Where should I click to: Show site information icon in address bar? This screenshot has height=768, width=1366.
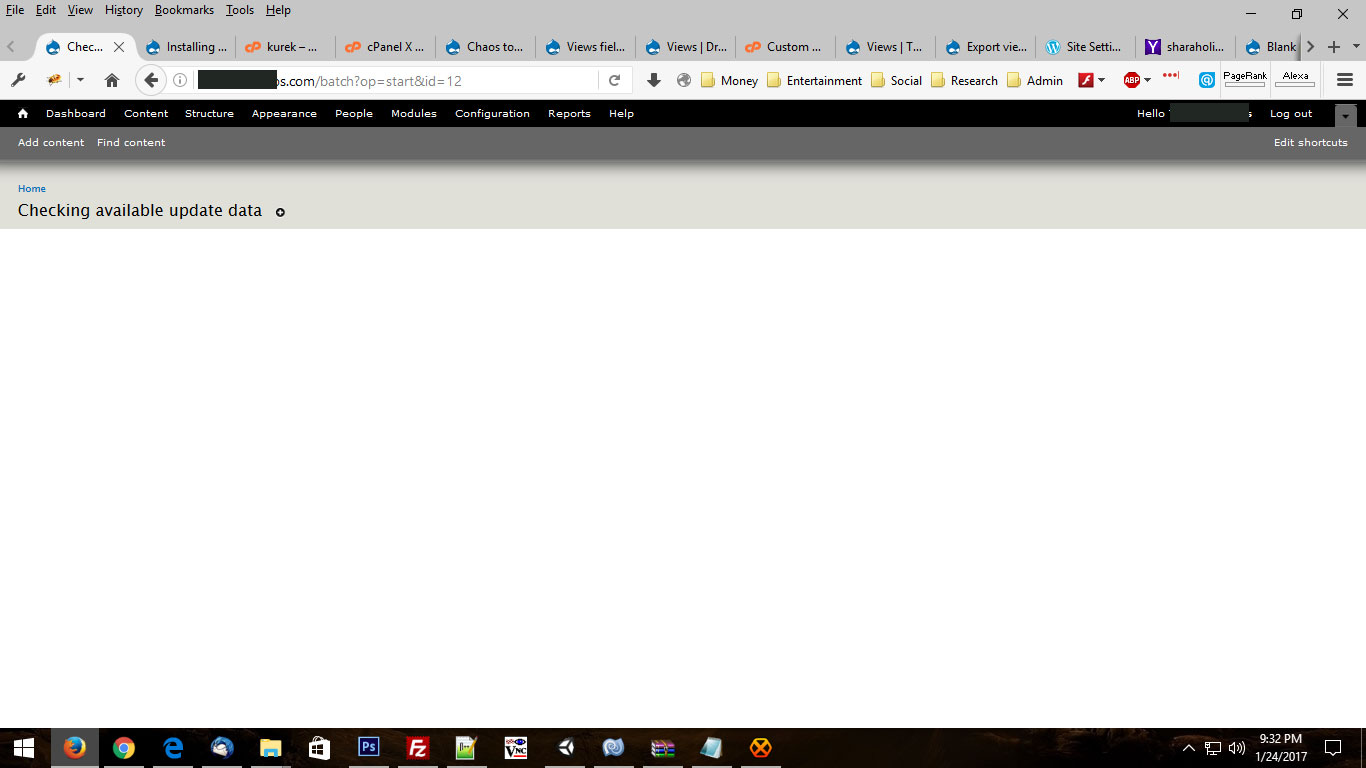coord(180,80)
